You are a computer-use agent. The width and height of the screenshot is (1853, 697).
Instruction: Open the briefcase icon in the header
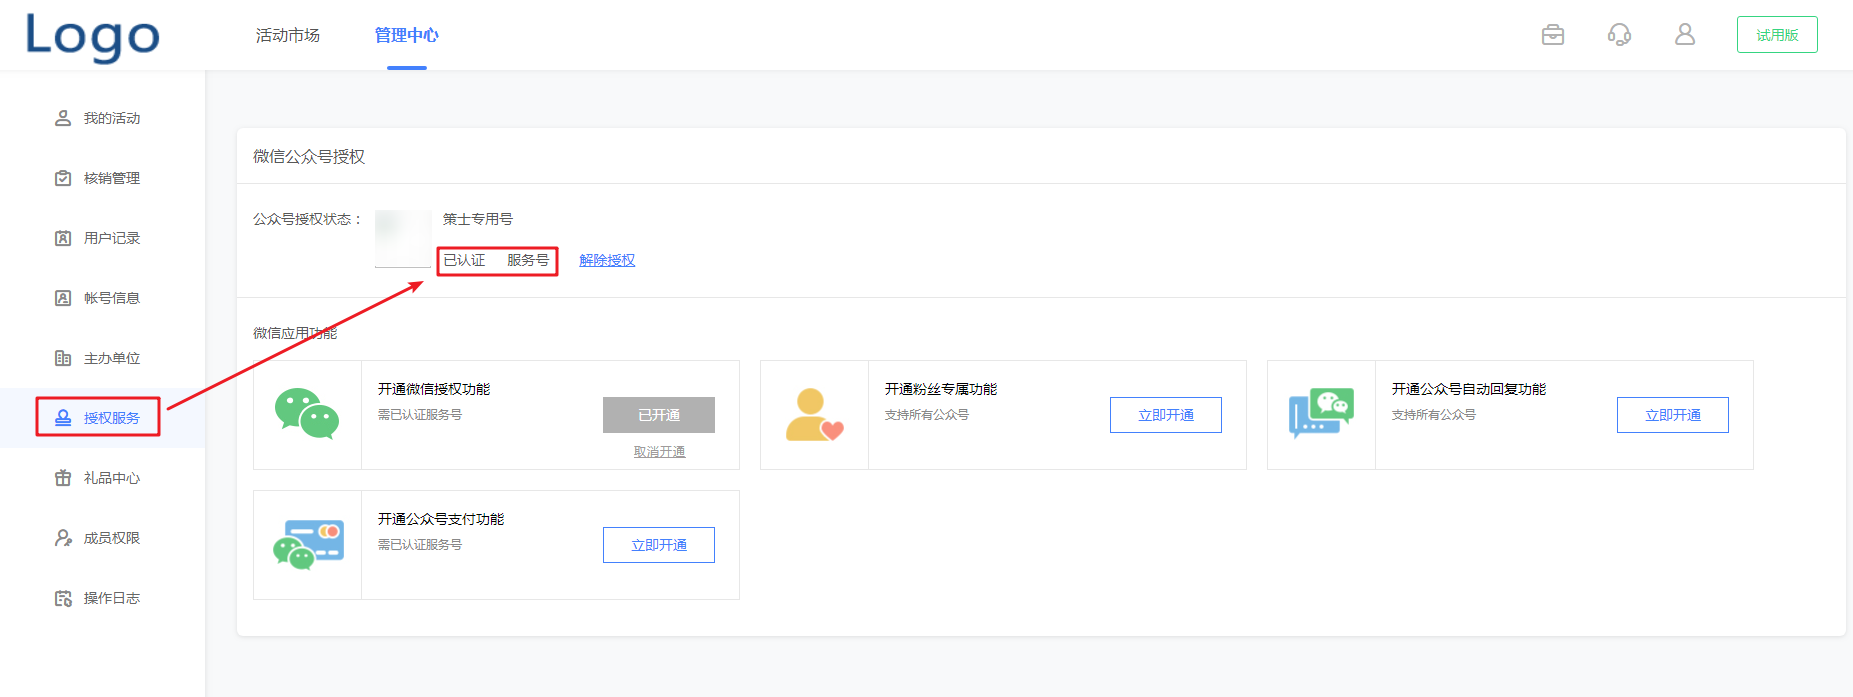pyautogui.click(x=1553, y=35)
